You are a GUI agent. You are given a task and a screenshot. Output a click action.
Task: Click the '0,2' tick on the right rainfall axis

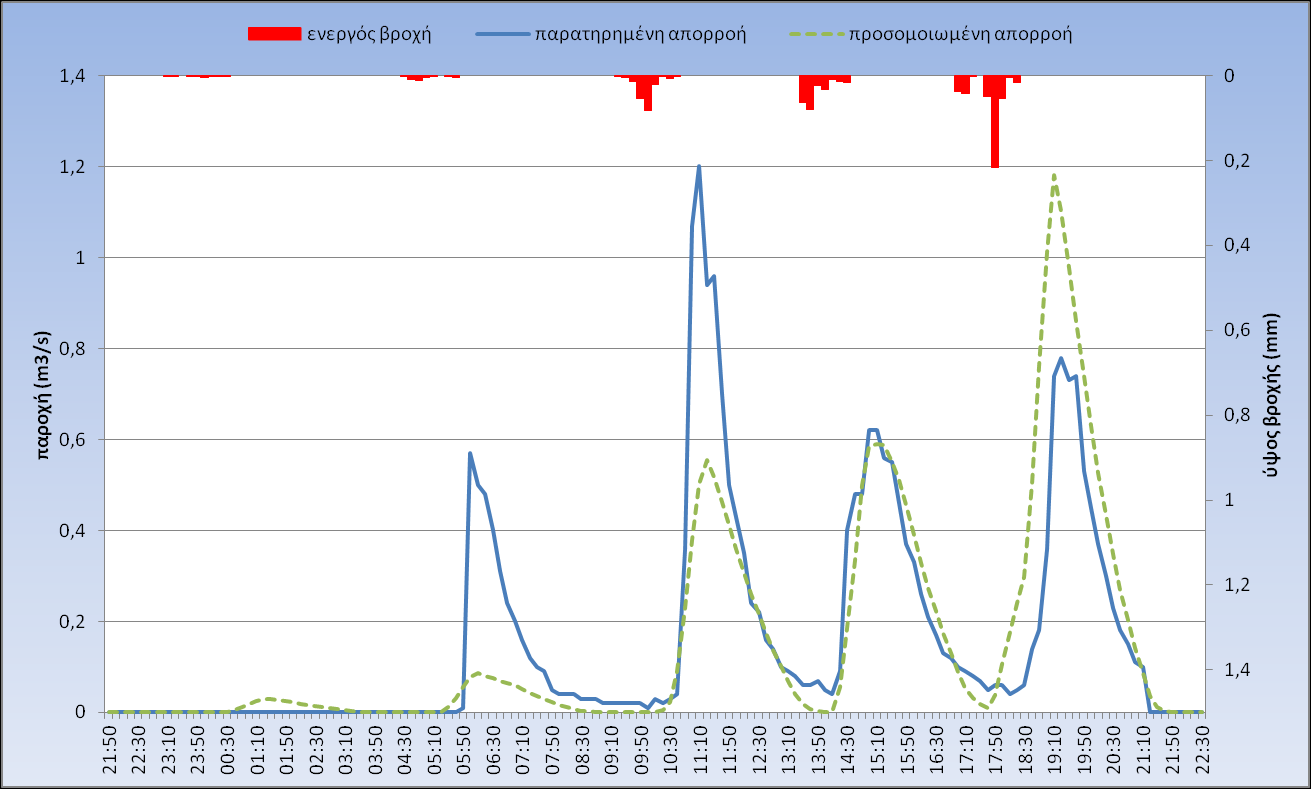click(x=1238, y=161)
